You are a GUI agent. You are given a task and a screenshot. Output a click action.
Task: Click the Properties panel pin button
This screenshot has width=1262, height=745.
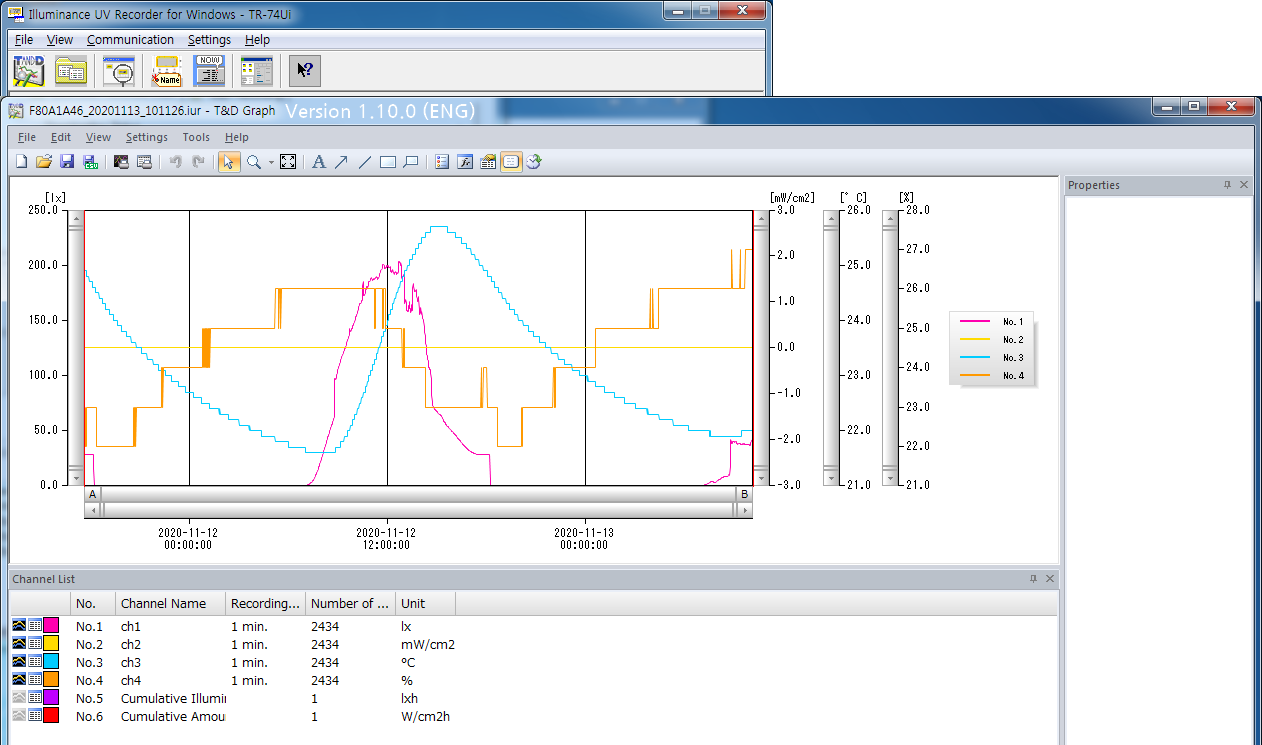click(1227, 185)
